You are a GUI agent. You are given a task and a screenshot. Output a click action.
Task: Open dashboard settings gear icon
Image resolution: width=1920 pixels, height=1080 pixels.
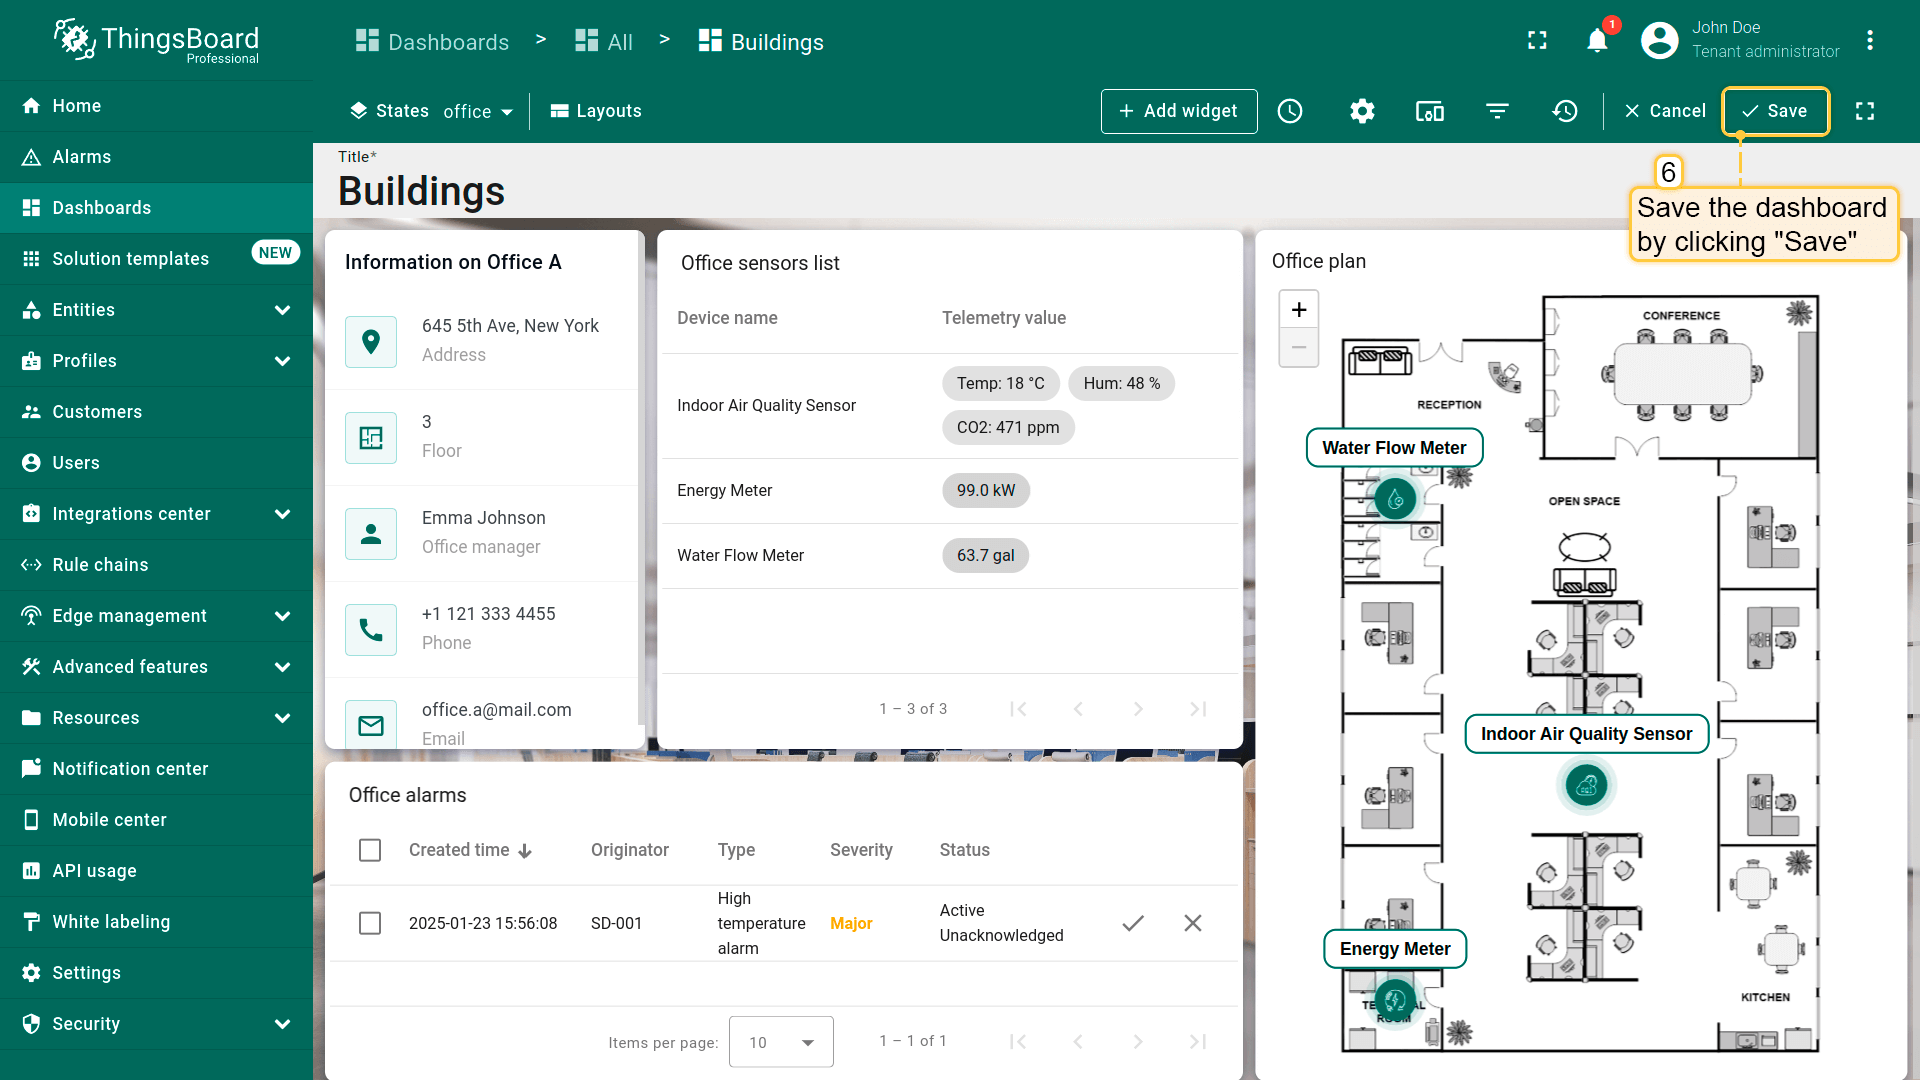pyautogui.click(x=1362, y=111)
